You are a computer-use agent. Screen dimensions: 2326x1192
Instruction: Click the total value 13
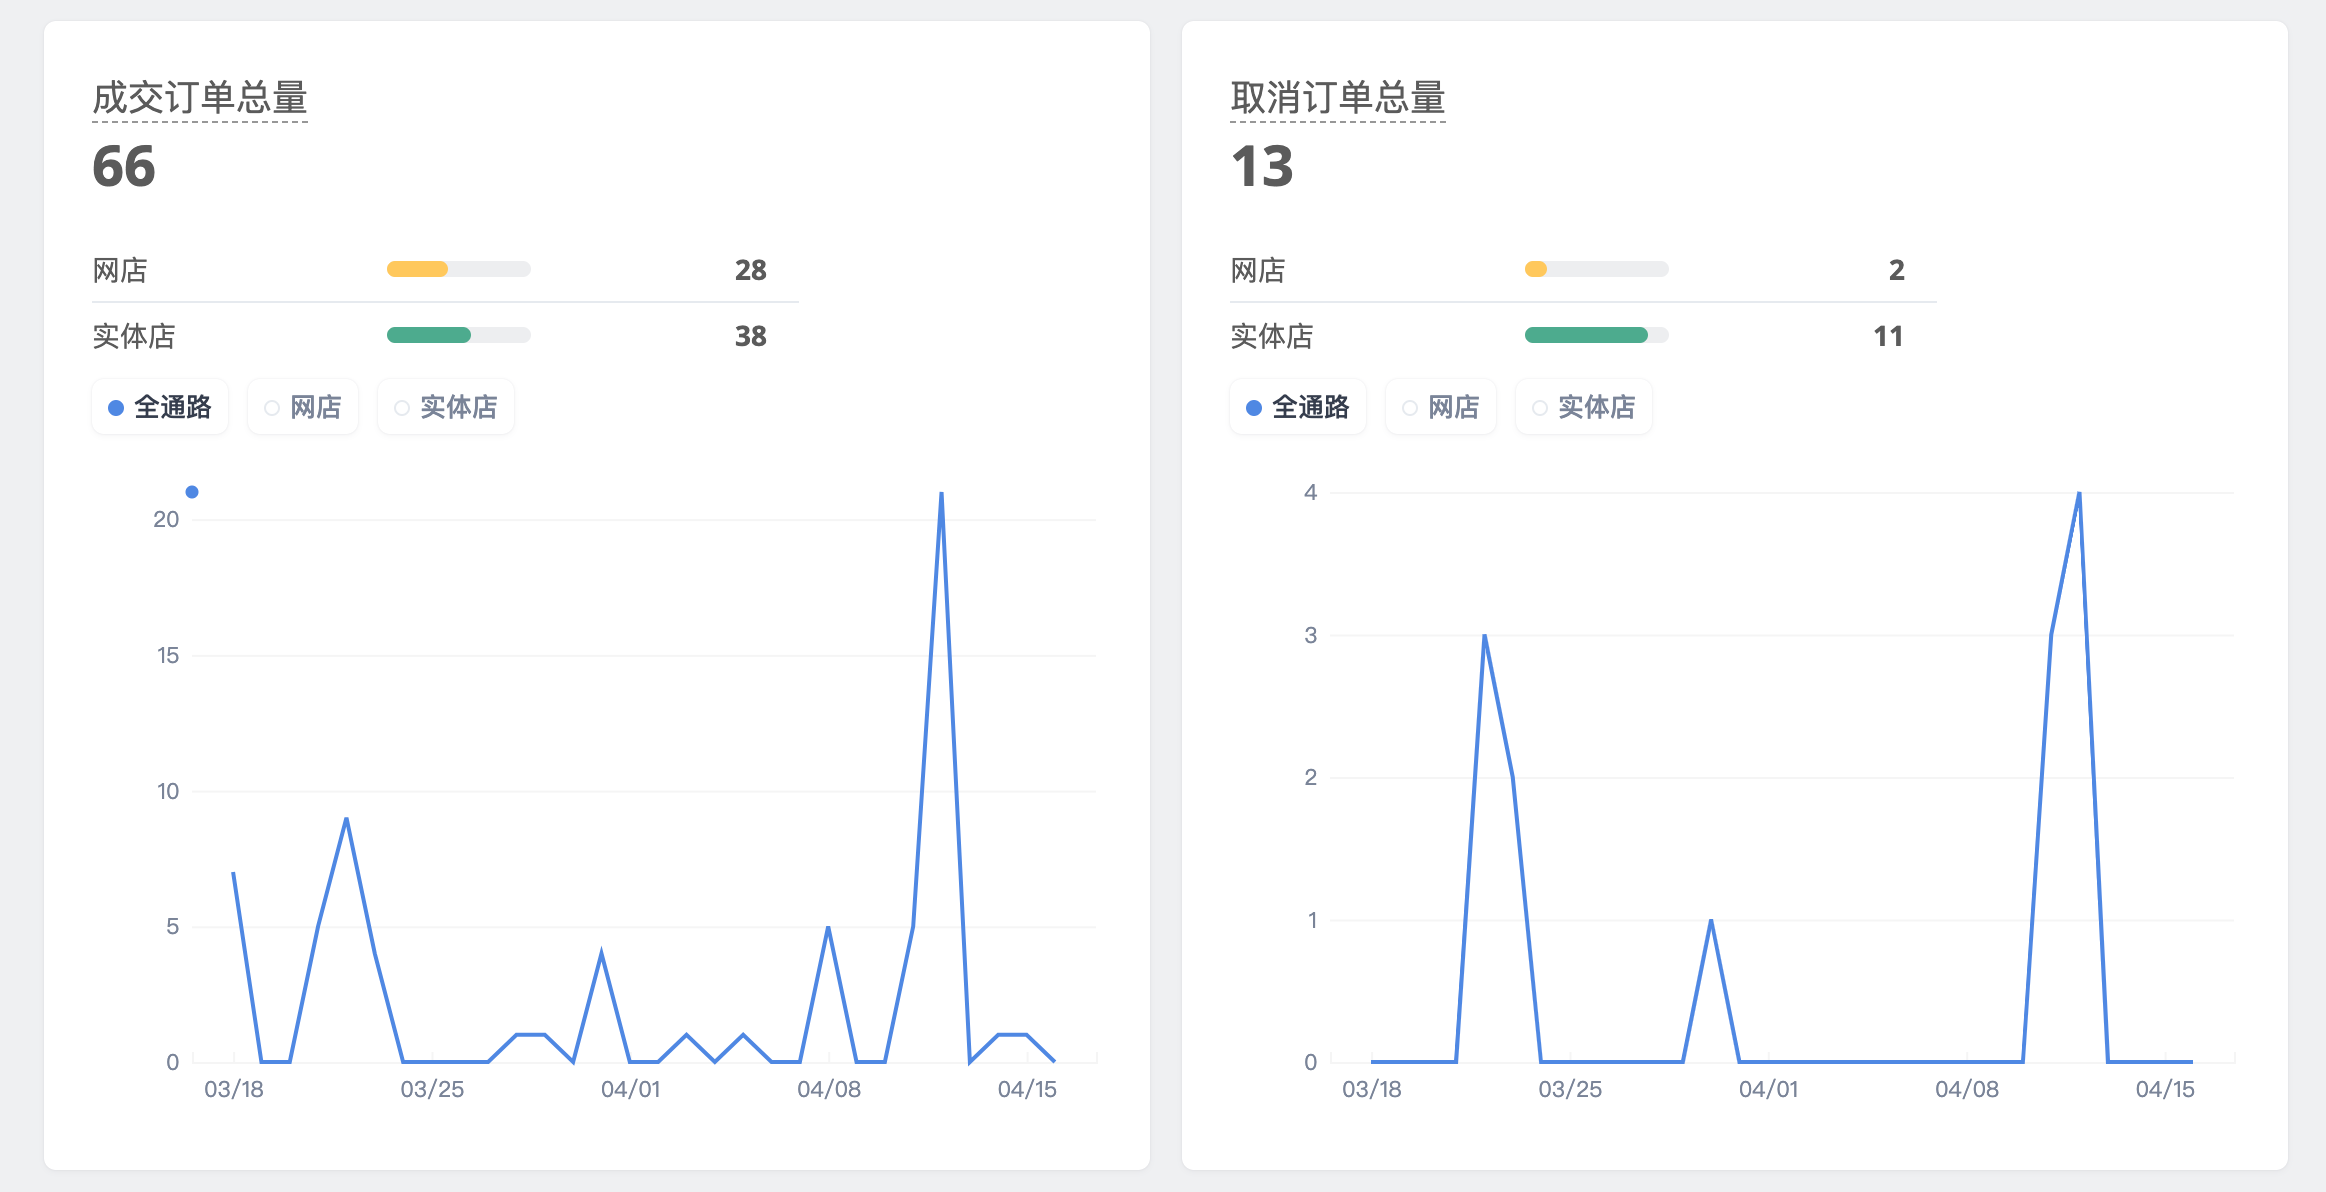[1262, 166]
